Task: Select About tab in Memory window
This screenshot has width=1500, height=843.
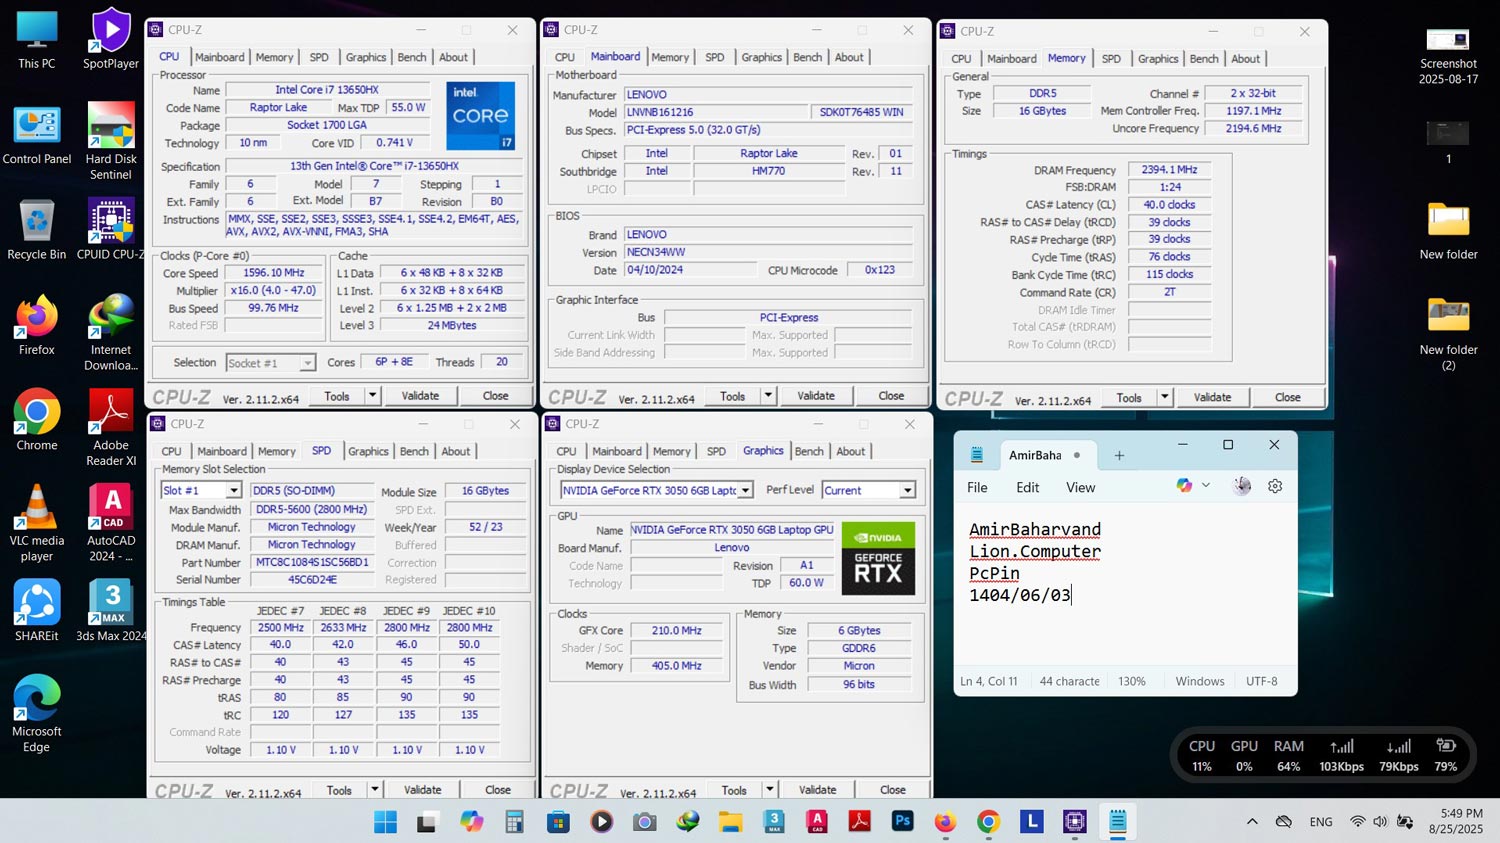Action: [1245, 59]
